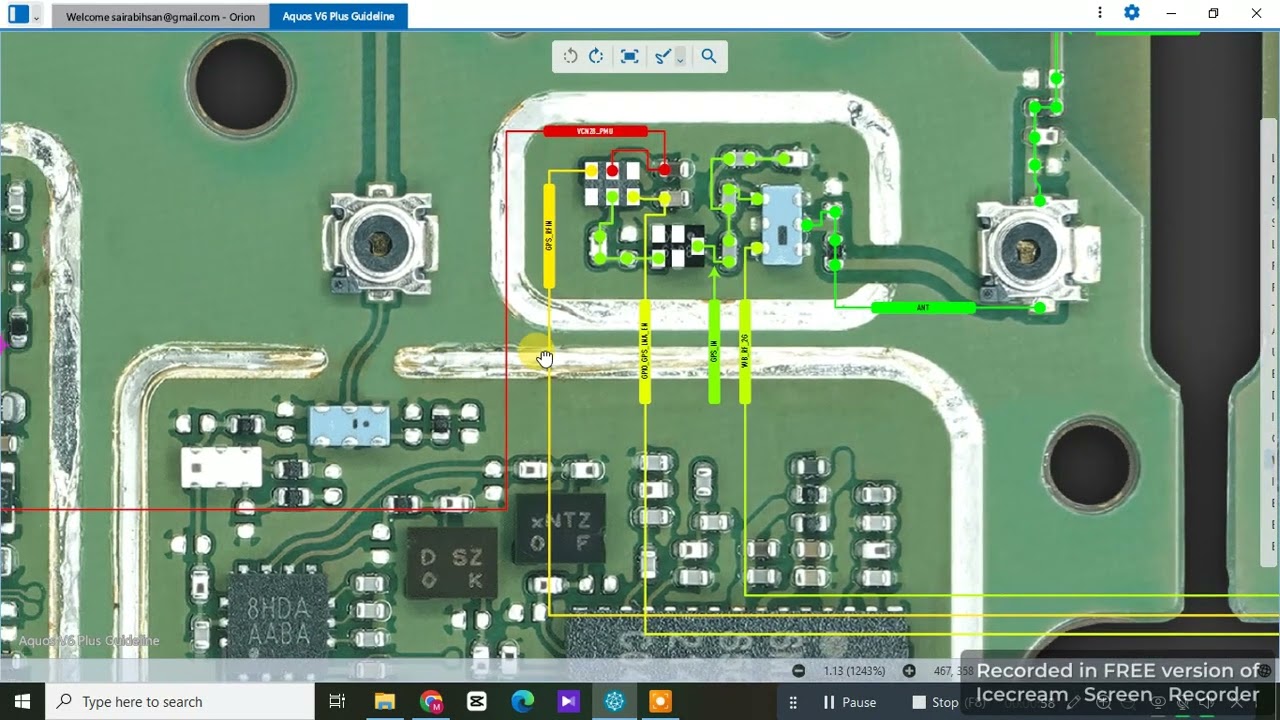
Task: Switch to the Welcome Orion tab
Action: [160, 16]
